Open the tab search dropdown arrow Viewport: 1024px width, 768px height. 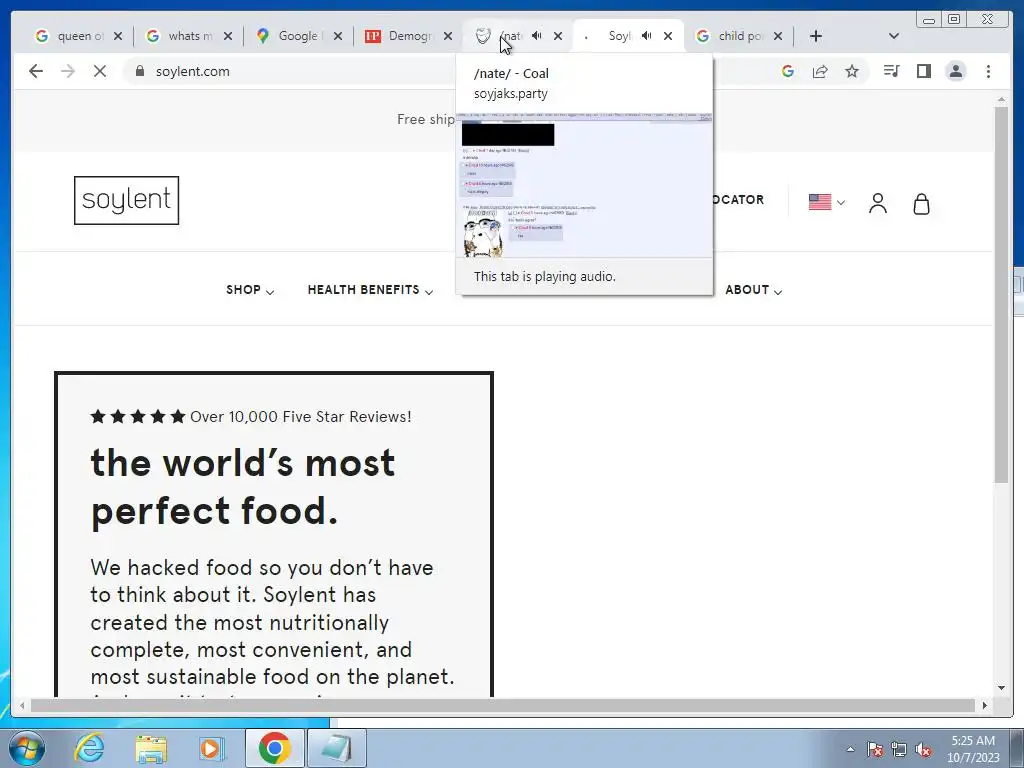coord(893,36)
